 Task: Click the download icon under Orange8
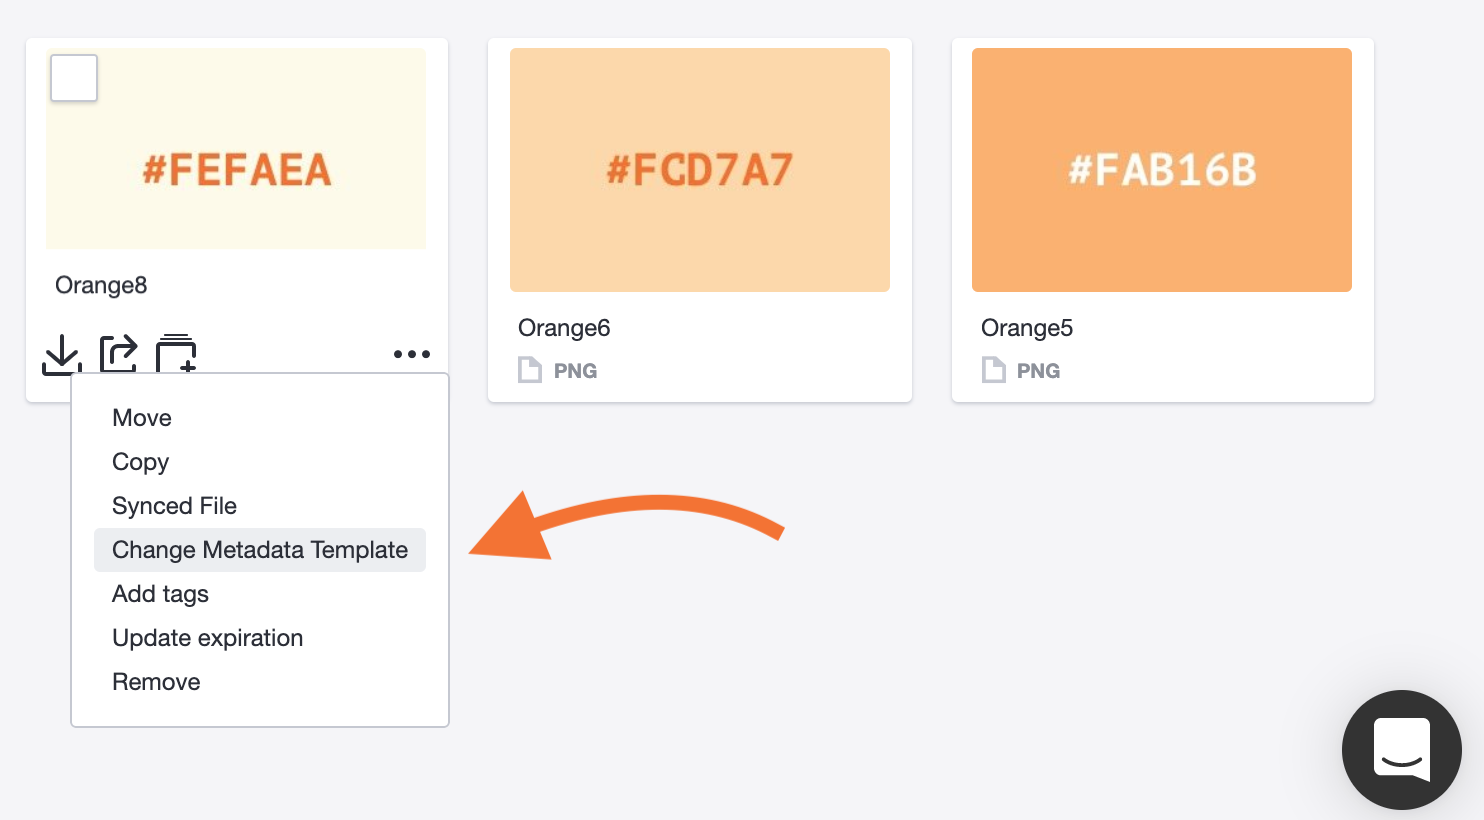point(62,354)
